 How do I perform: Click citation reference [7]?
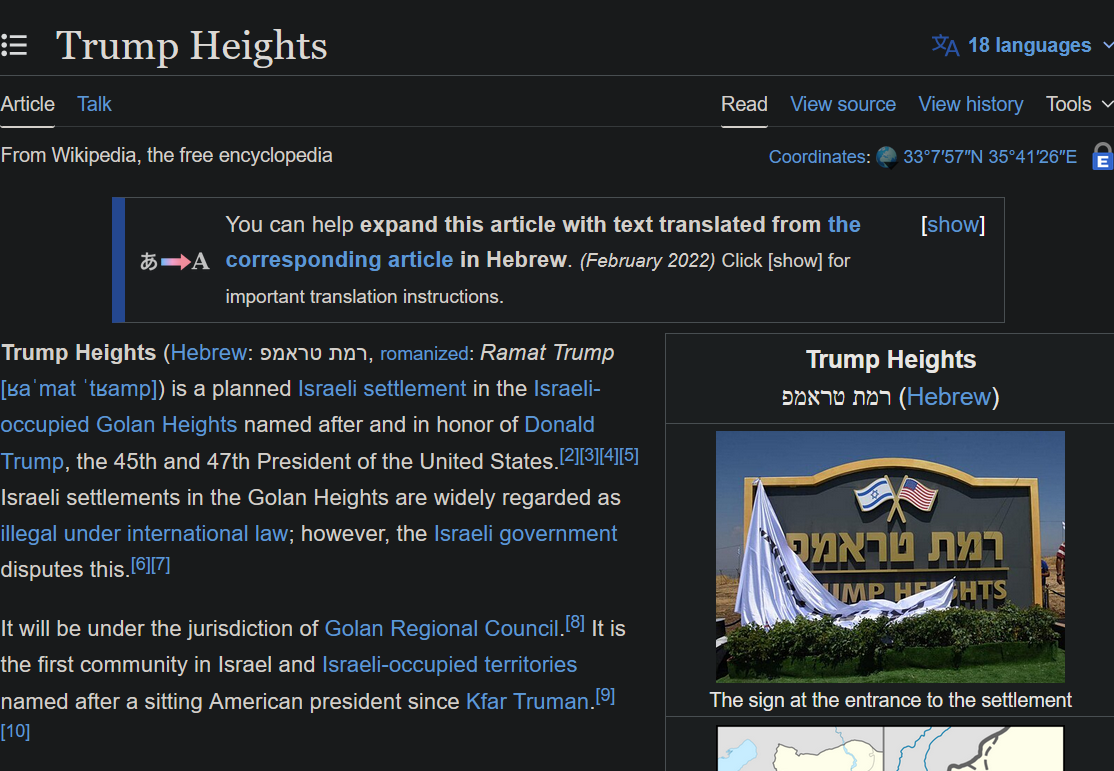tap(161, 565)
